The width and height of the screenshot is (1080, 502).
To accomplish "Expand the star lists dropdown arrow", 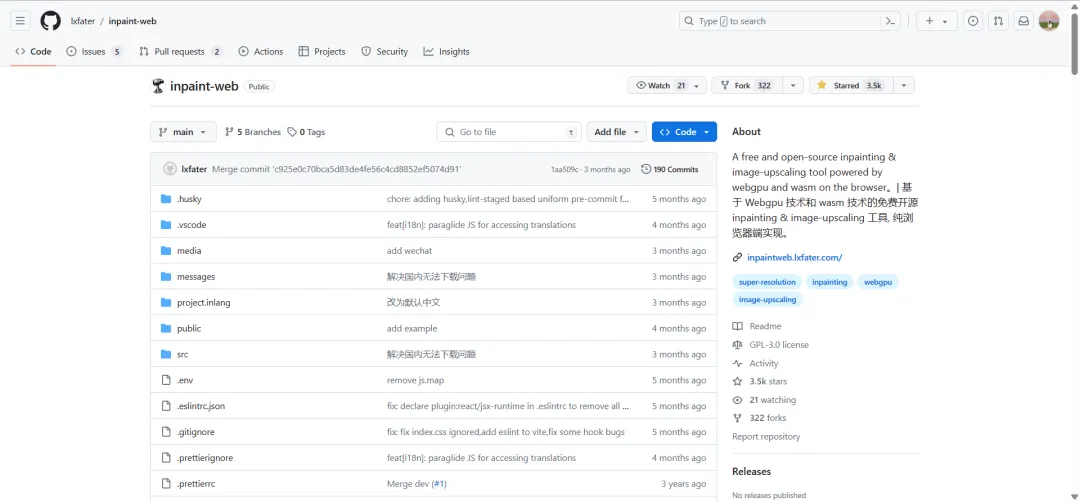I will coord(904,85).
